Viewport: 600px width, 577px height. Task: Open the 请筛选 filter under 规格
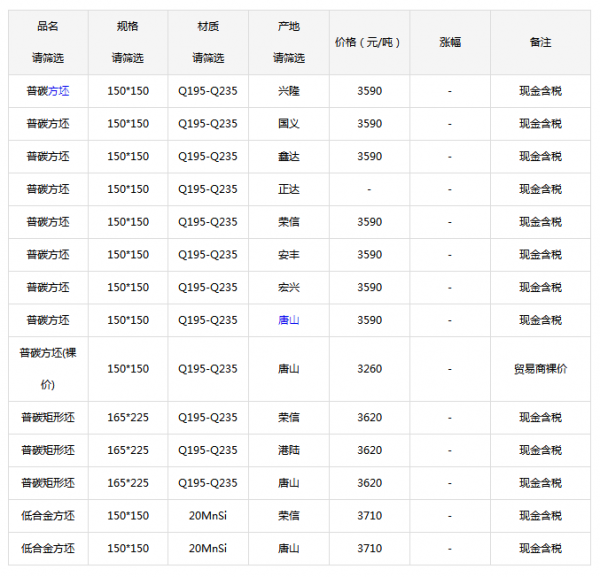tap(127, 58)
